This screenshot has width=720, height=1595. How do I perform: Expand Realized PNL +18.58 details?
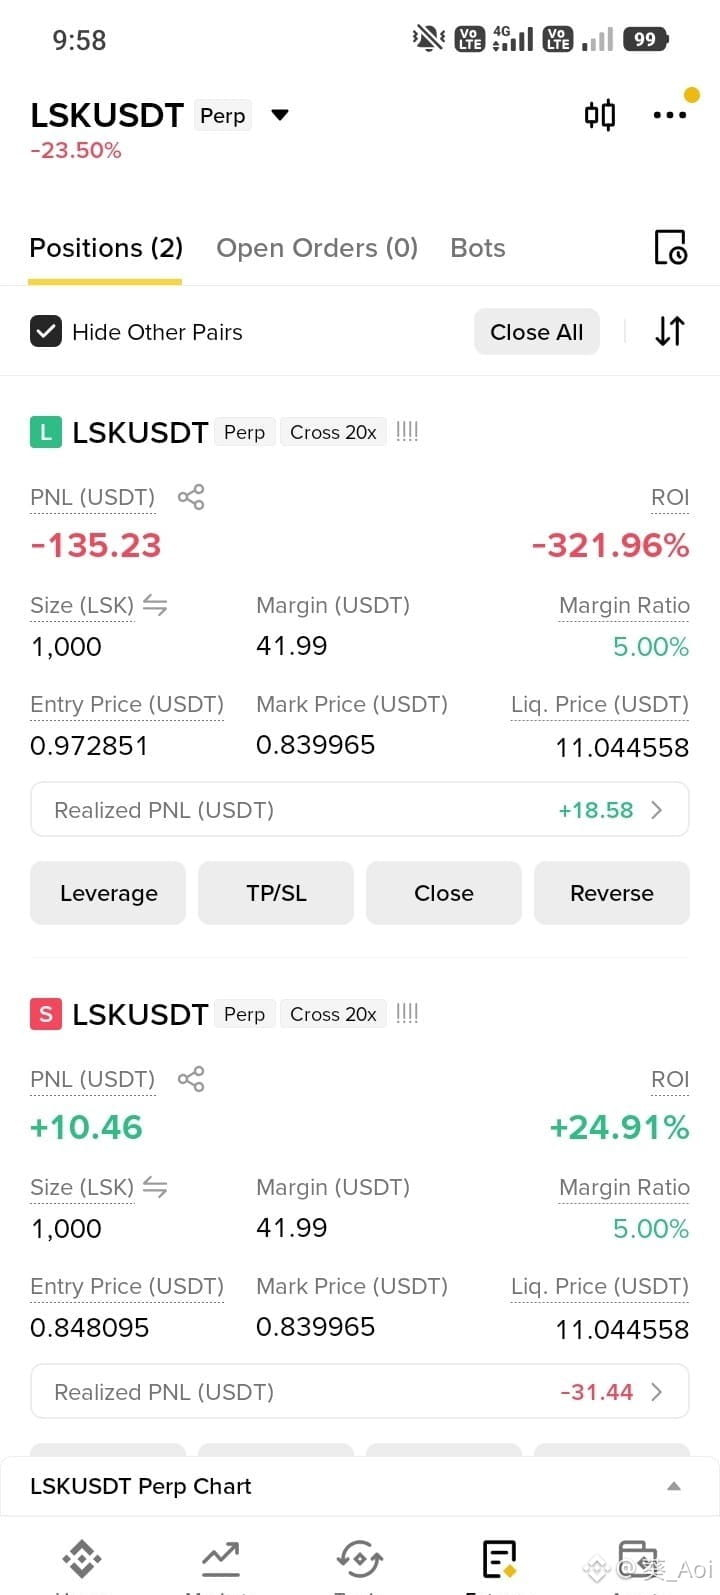click(x=360, y=810)
